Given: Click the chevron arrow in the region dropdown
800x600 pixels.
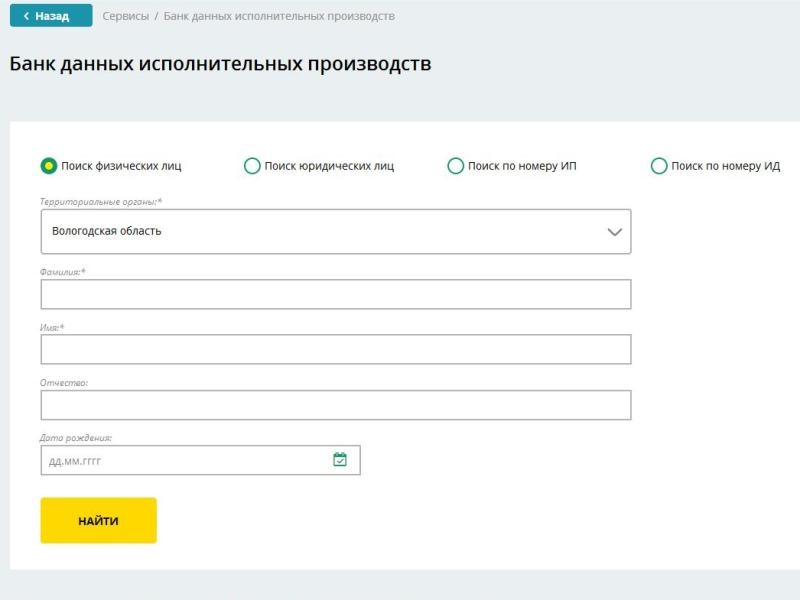Looking at the screenshot, I should click(x=614, y=232).
